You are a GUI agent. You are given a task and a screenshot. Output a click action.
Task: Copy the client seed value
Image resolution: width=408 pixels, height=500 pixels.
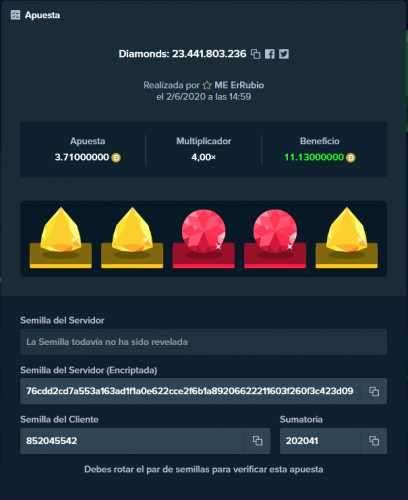point(257,441)
